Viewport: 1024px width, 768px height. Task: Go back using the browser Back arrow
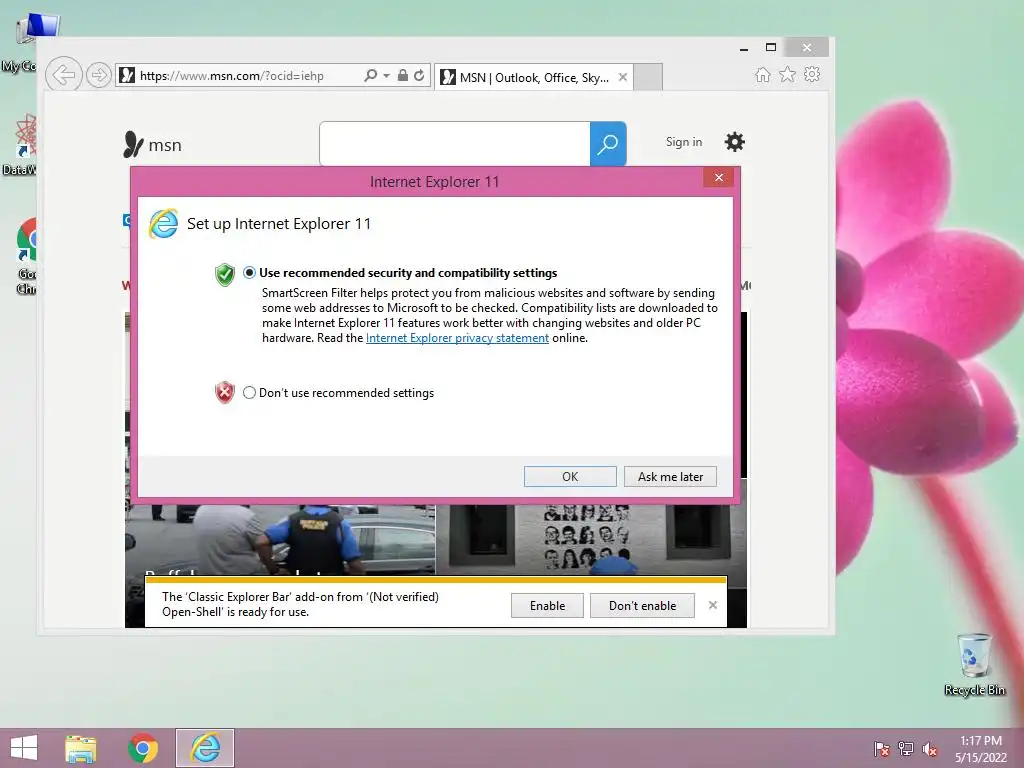[x=63, y=75]
